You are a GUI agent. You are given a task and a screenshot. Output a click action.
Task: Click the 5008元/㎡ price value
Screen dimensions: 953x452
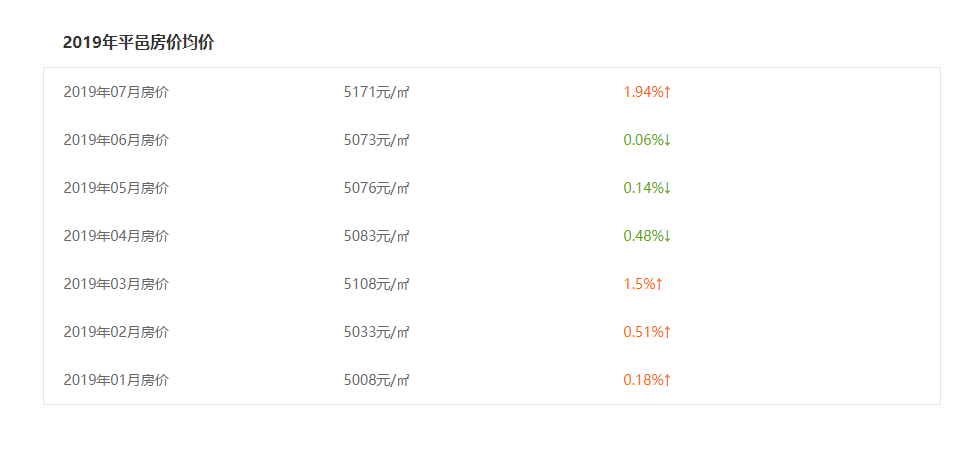(x=377, y=380)
